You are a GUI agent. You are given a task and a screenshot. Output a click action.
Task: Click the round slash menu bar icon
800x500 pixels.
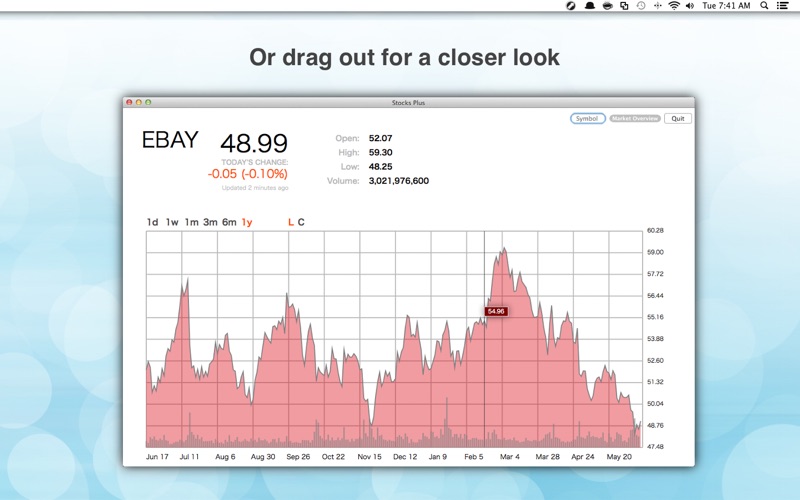point(571,6)
